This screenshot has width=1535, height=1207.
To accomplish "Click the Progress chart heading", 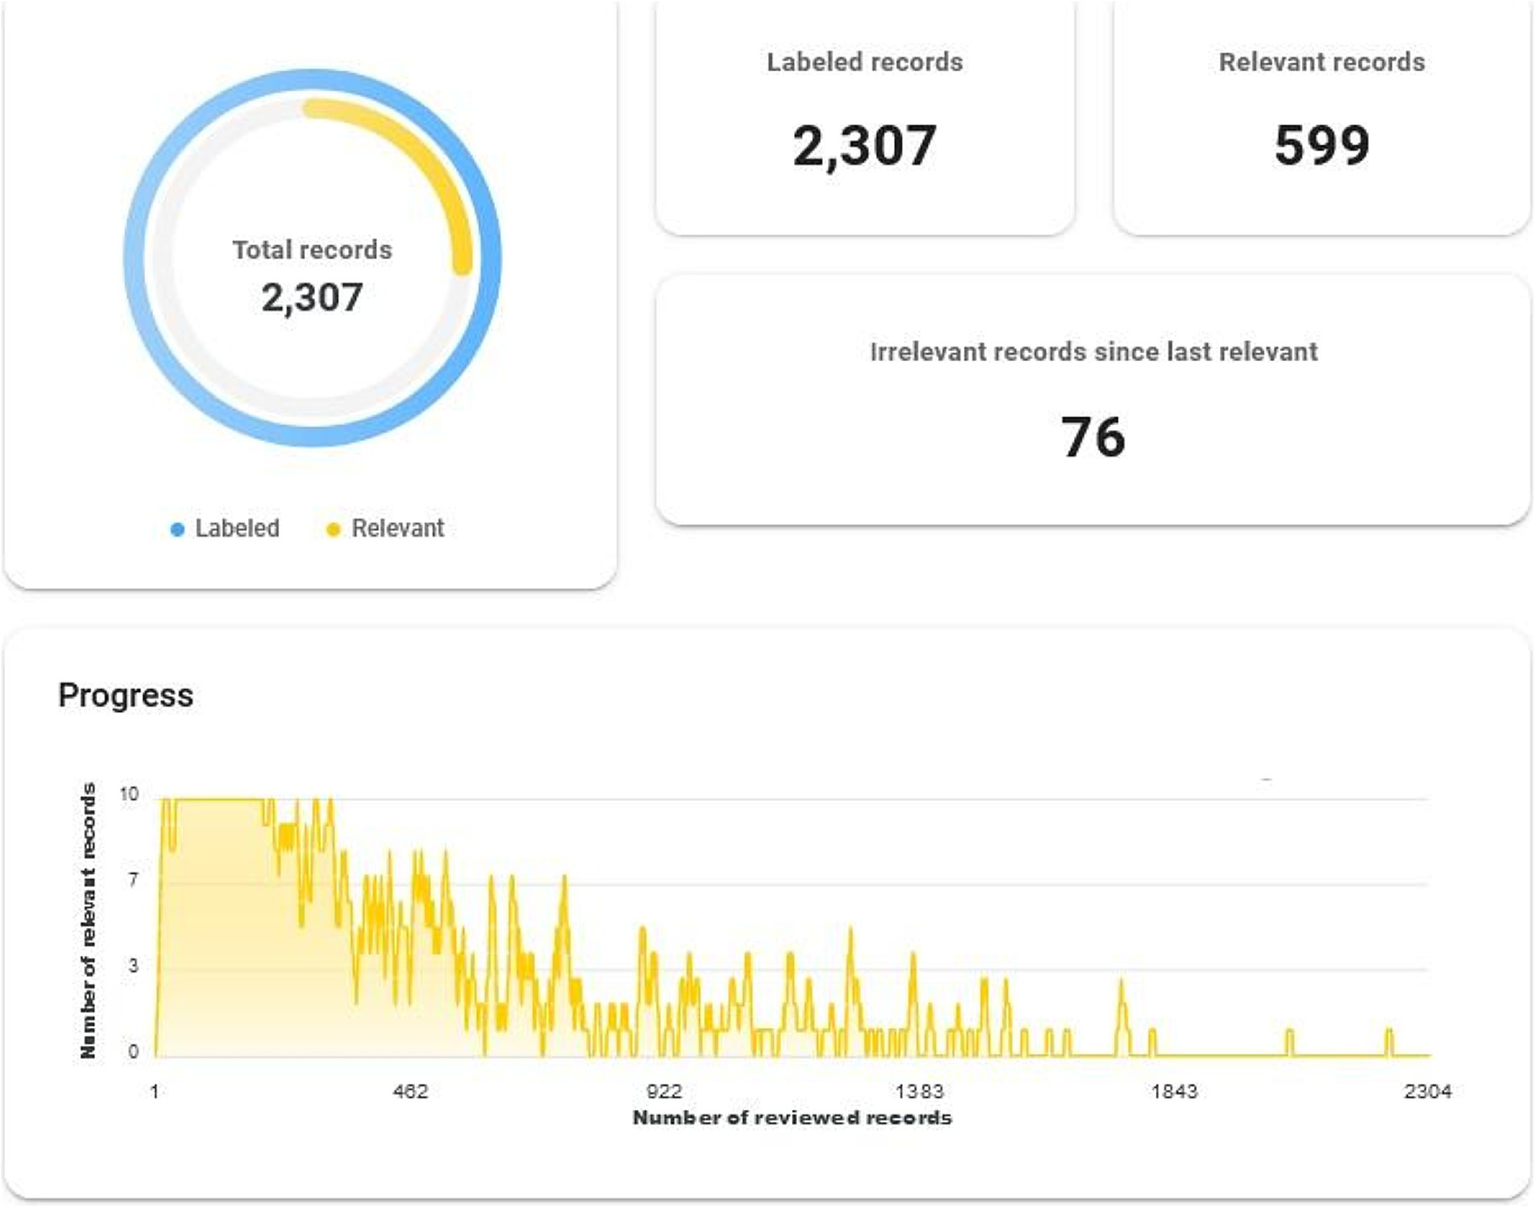I will 126,695.
